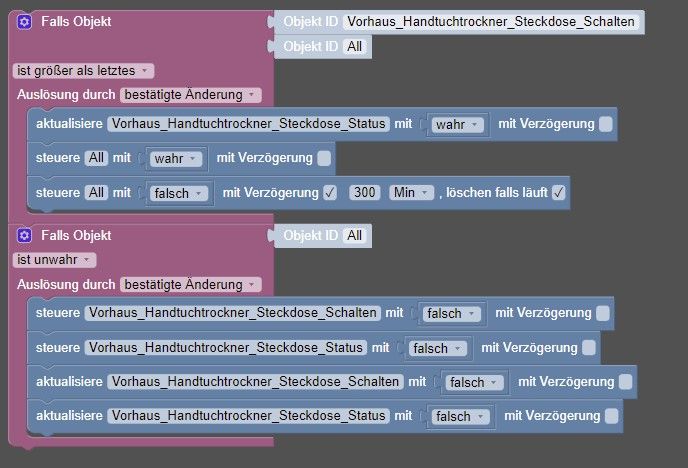Select 'All' object in steuere falsch delay row

click(96, 193)
